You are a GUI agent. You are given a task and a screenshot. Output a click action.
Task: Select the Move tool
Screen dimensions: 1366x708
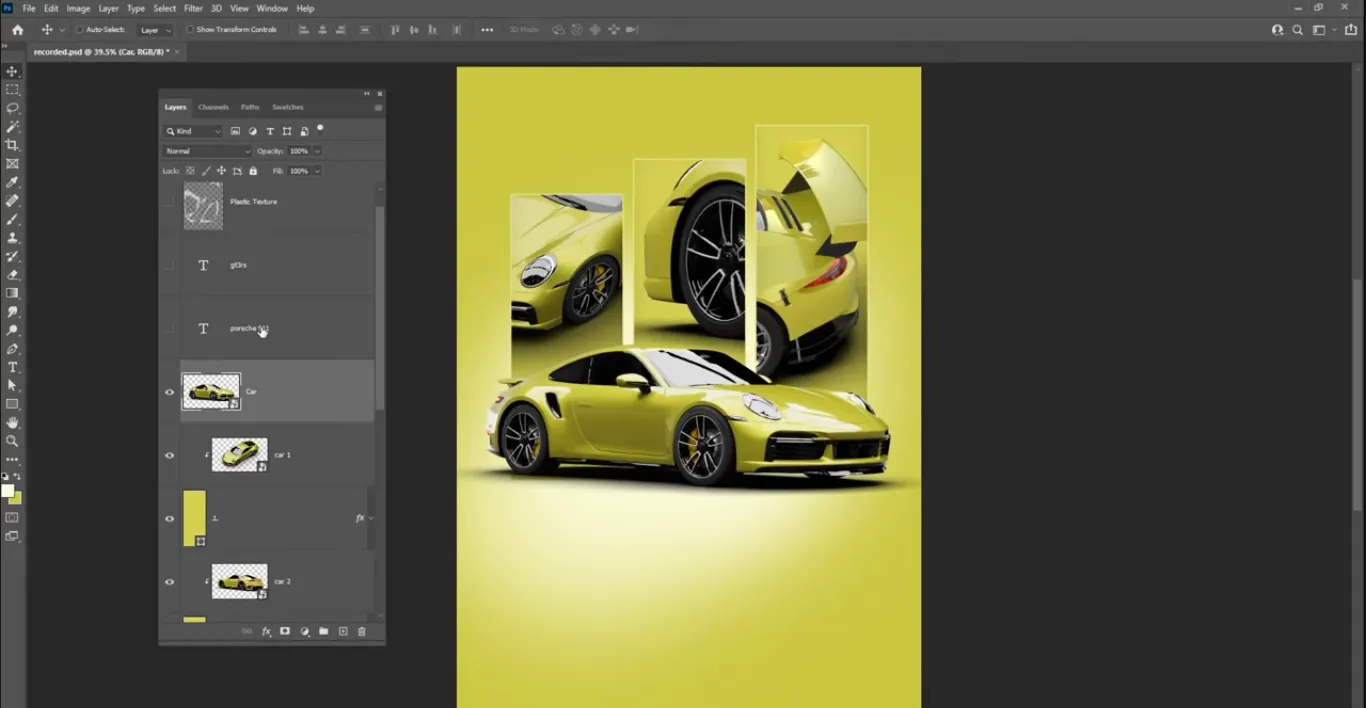pos(12,71)
